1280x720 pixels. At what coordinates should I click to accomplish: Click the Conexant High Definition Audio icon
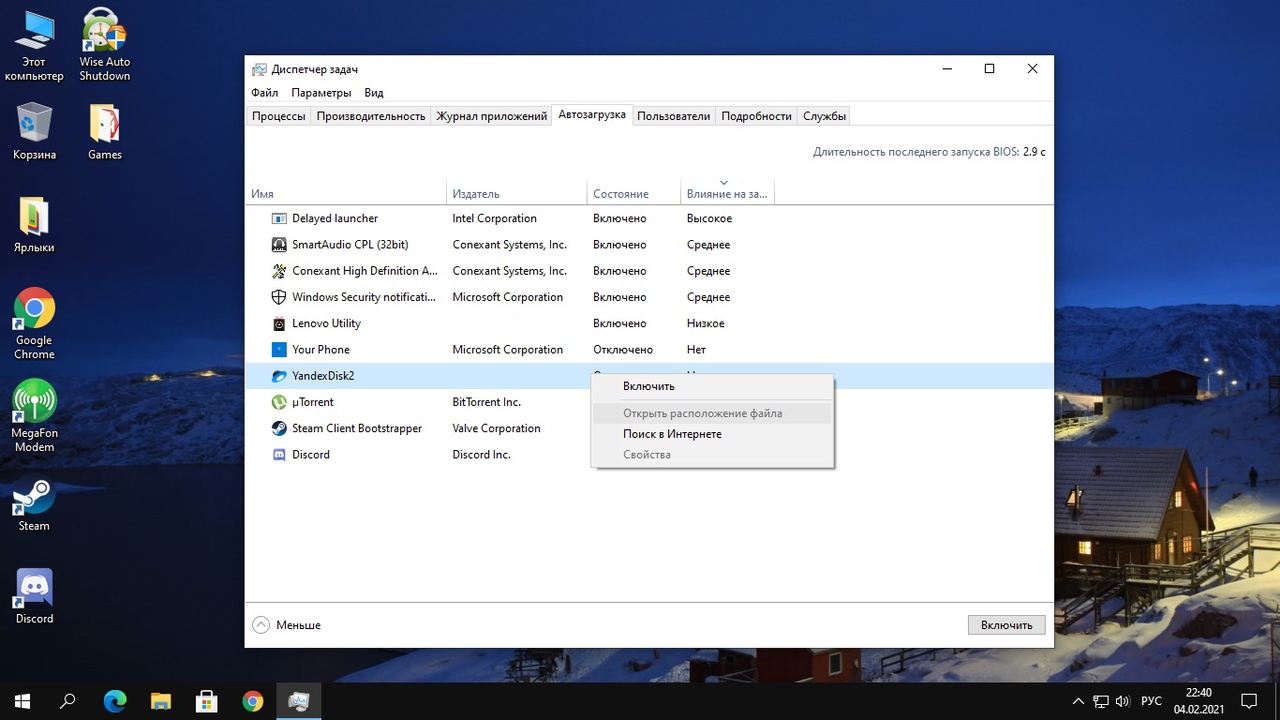[x=279, y=271]
